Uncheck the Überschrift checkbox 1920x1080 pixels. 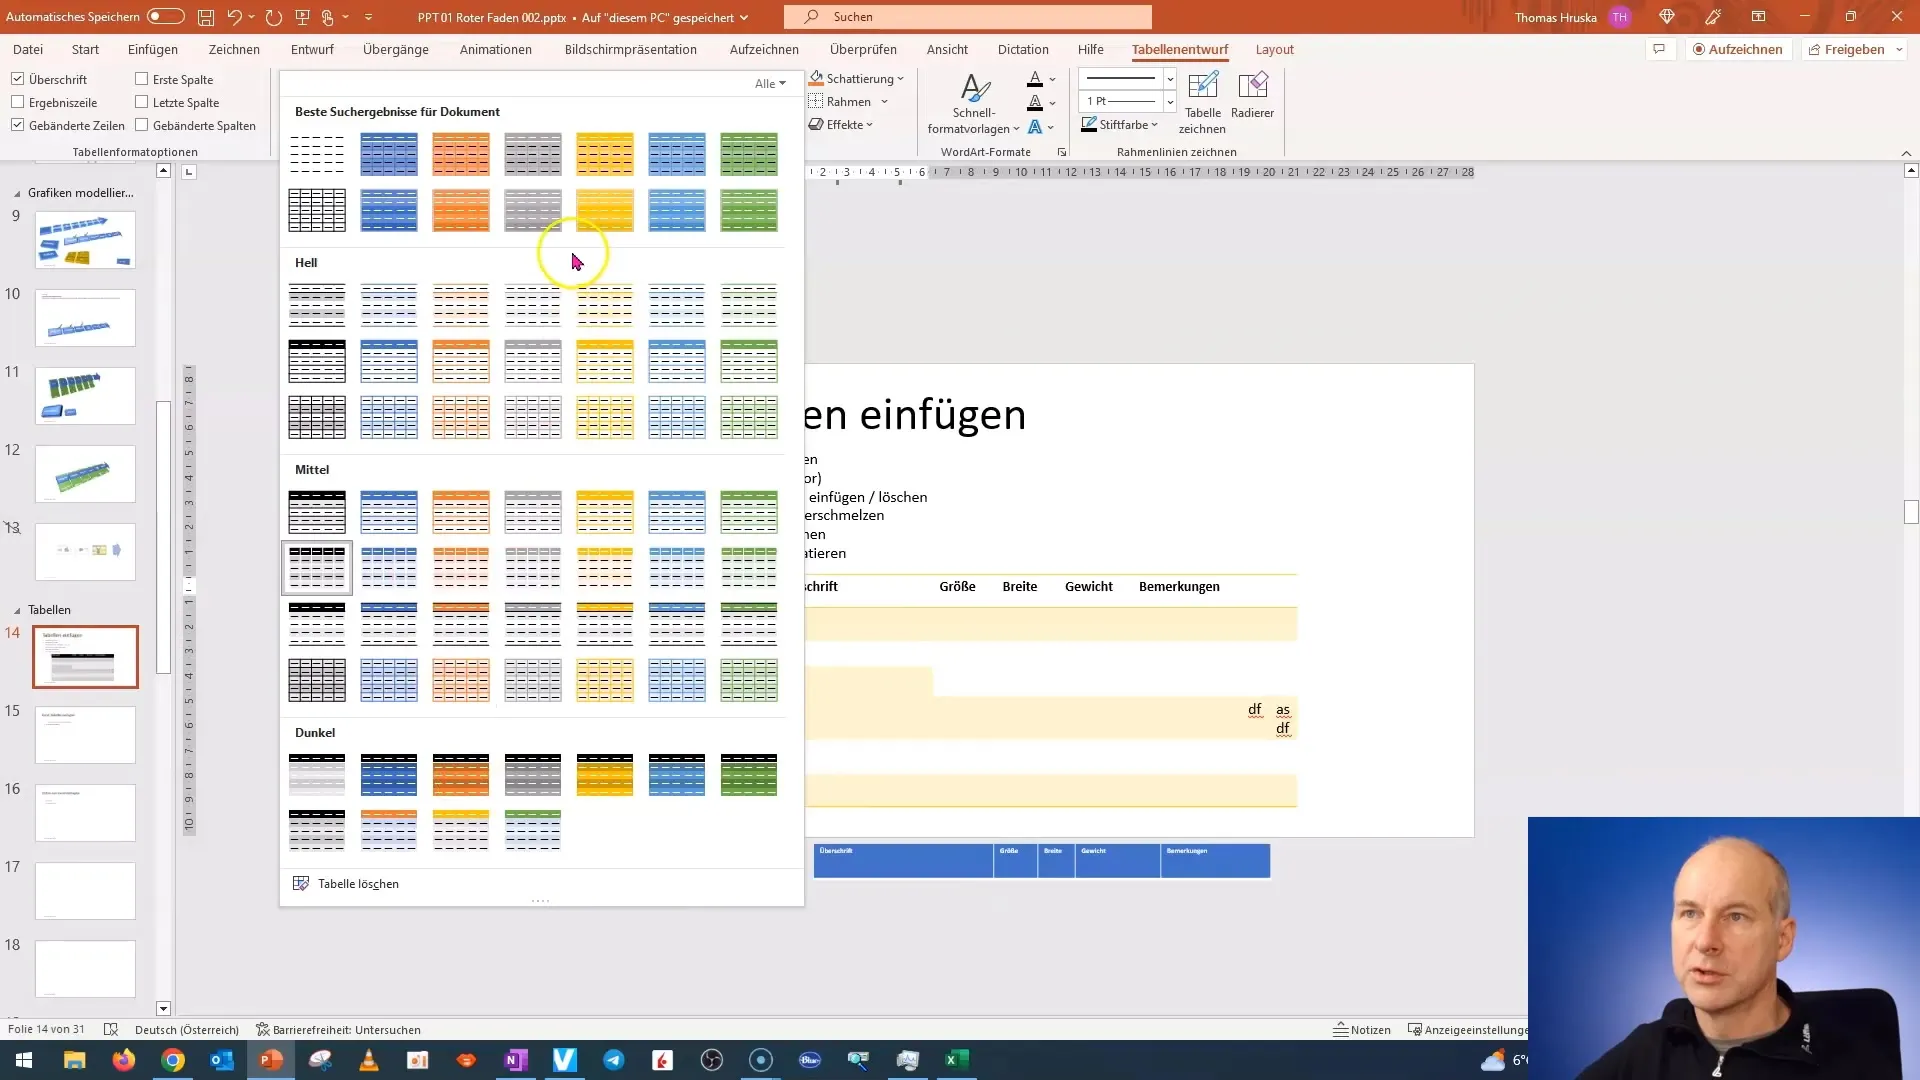tap(17, 79)
